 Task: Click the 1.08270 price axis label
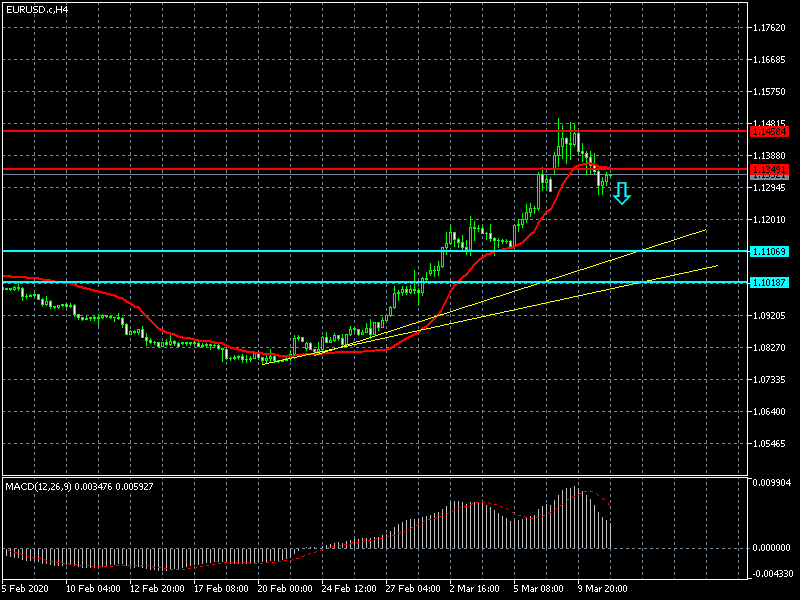(769, 348)
